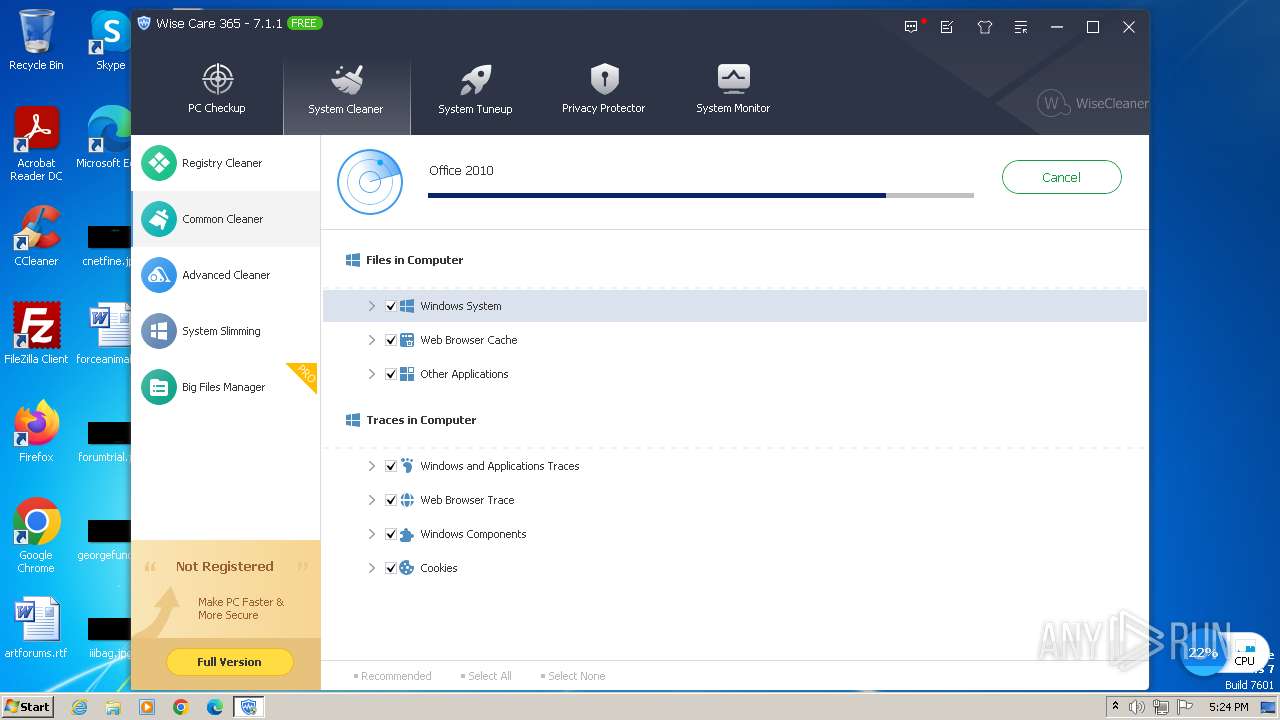1280x720 pixels.
Task: Open the artforums.rtf desktop file
Action: coord(36,628)
